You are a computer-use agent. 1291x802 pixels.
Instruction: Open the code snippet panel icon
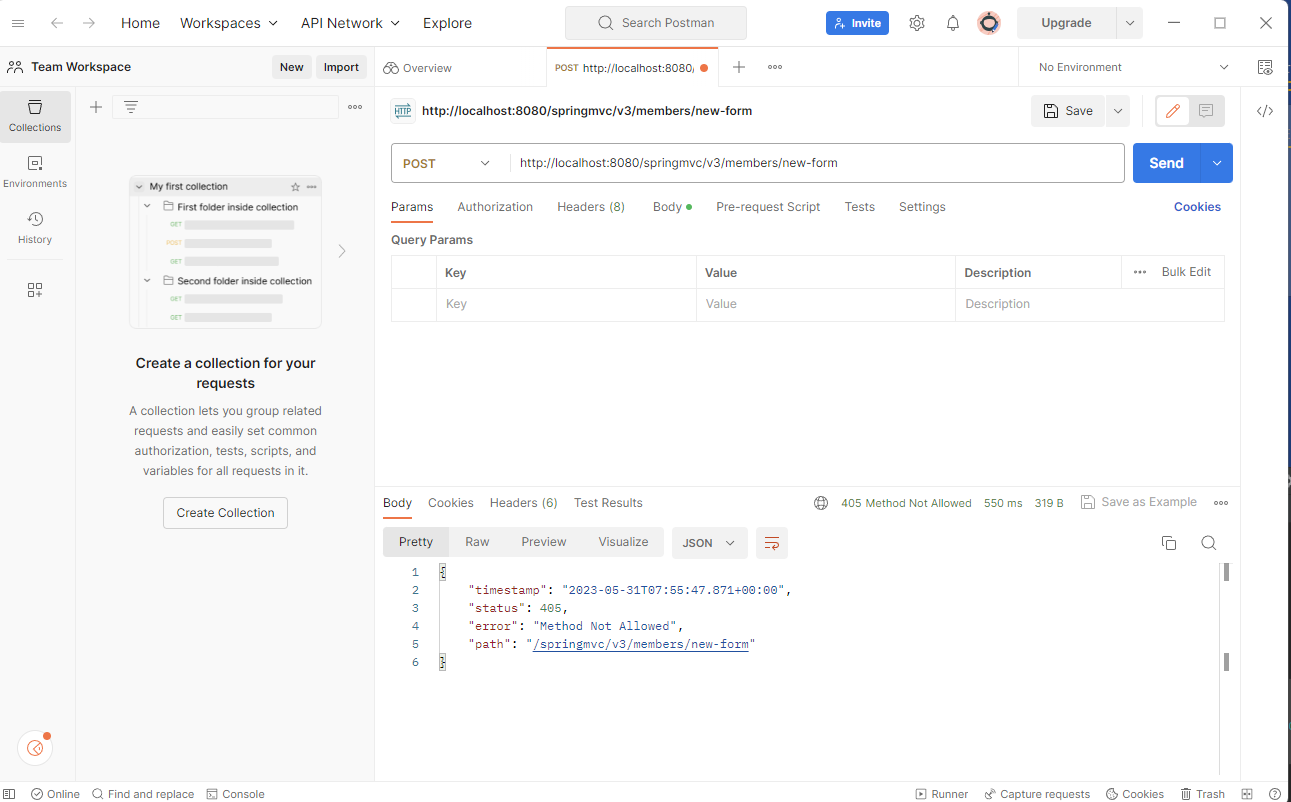pyautogui.click(x=1265, y=111)
